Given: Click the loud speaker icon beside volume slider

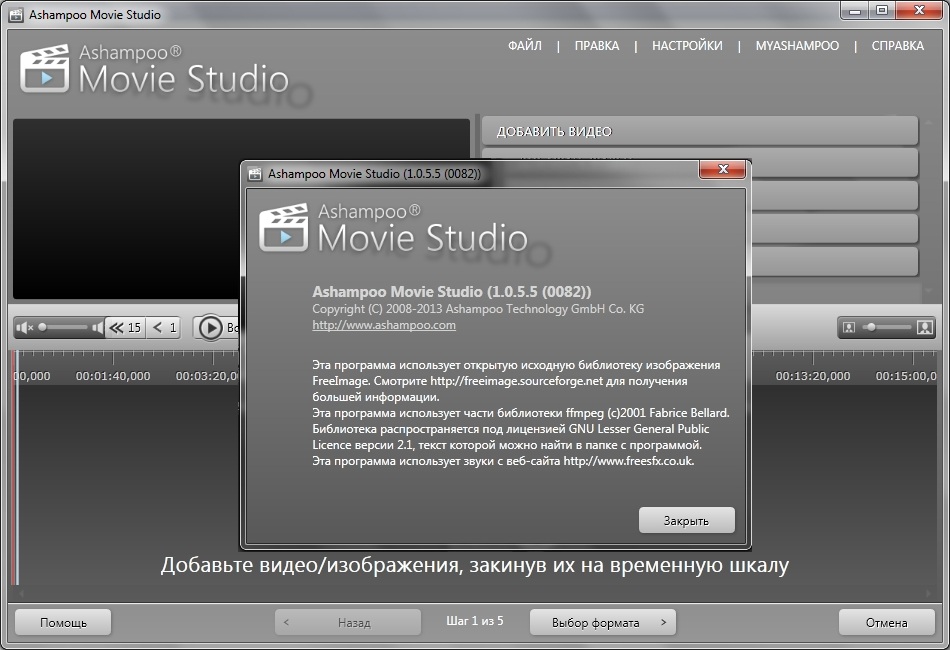Looking at the screenshot, I should (97, 328).
